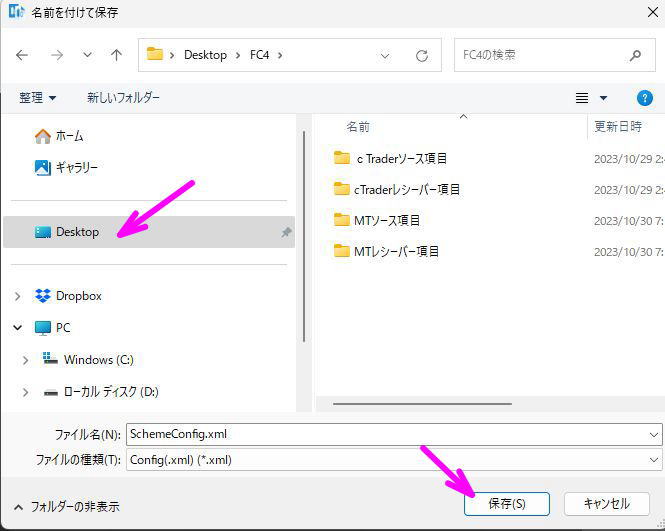Select Desktop in the navigation pane
Screen dimensions: 665x531
tap(148, 232)
